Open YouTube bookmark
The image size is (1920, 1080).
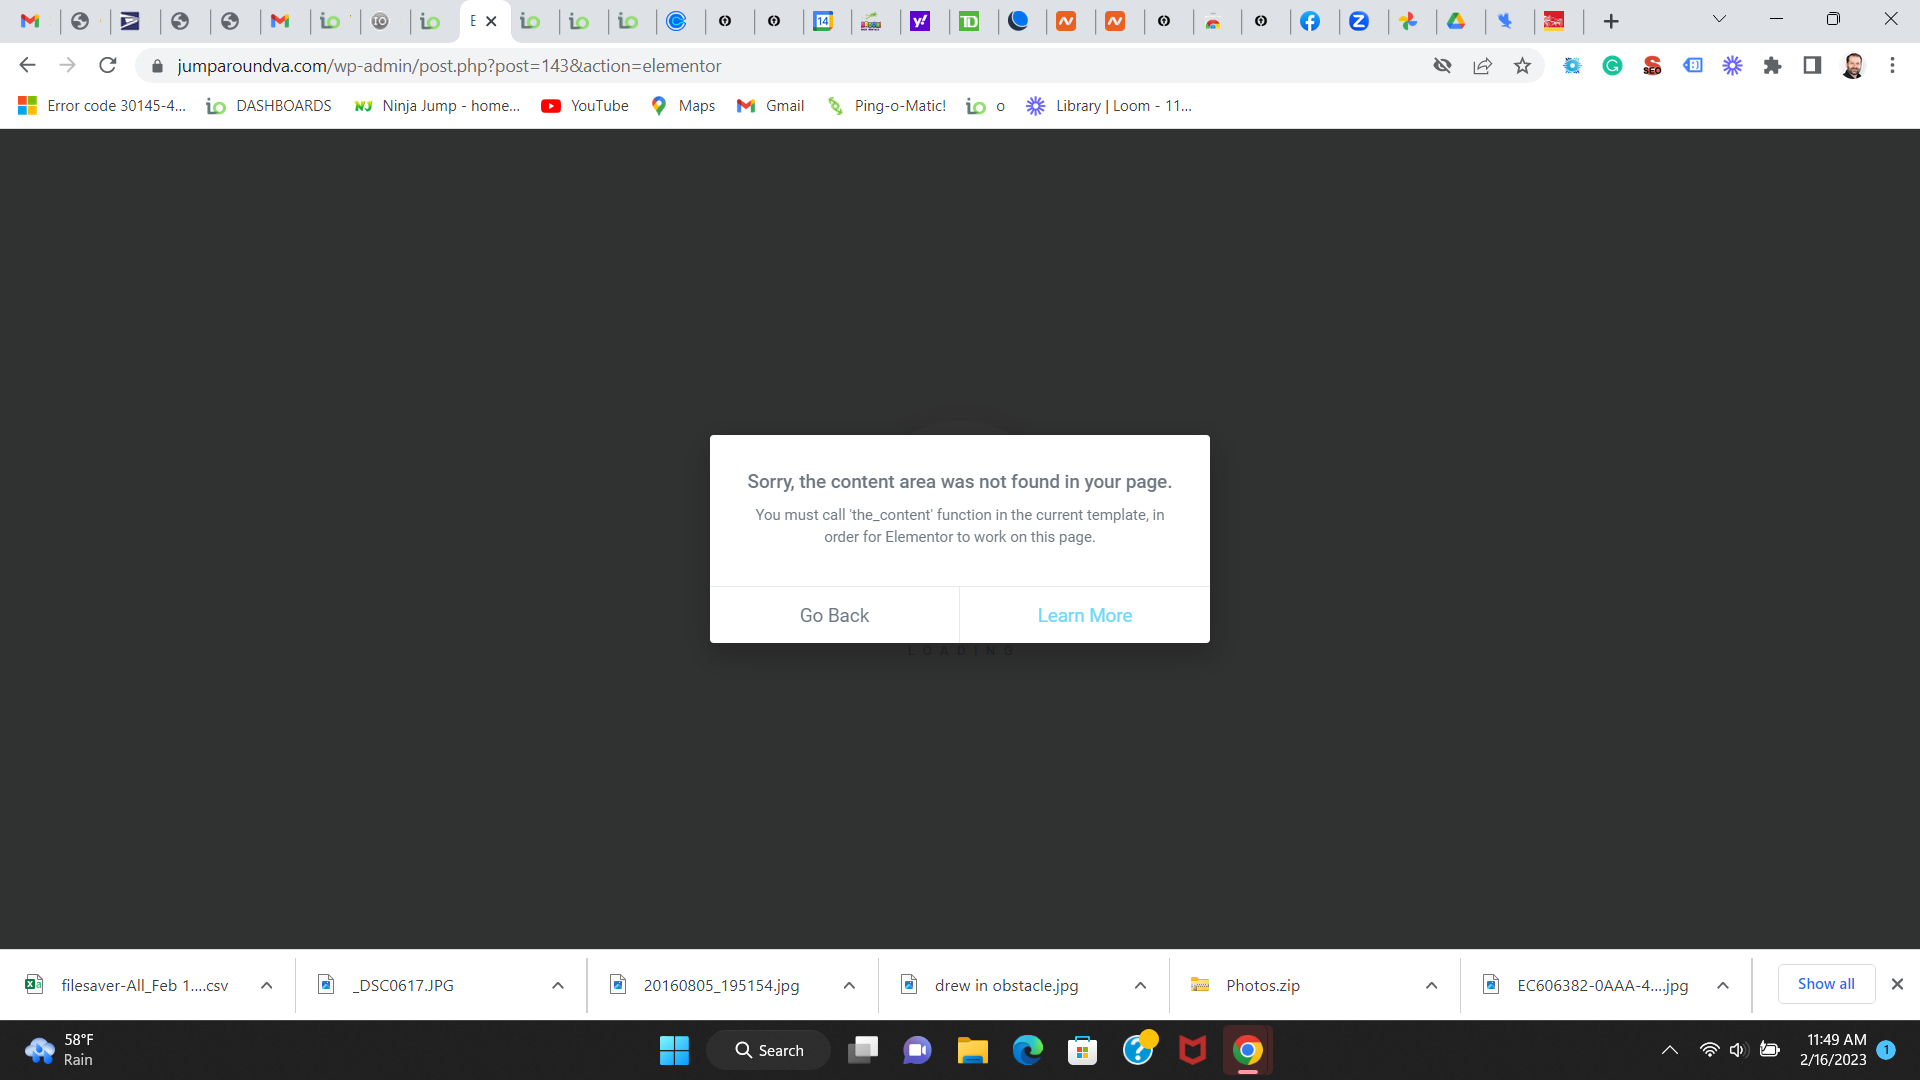[585, 106]
